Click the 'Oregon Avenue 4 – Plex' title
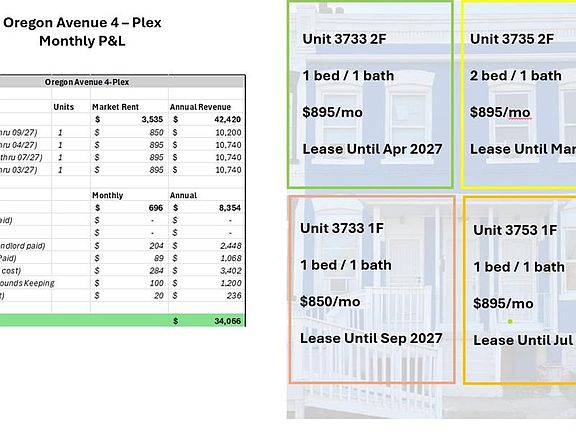 pos(82,23)
